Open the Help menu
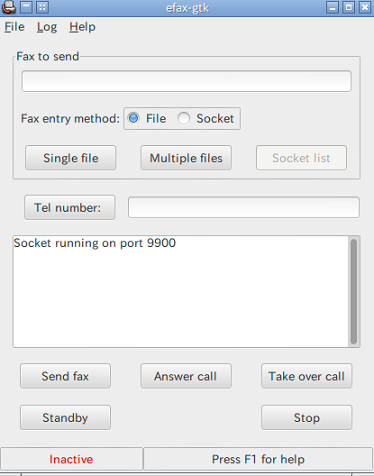 tap(82, 27)
